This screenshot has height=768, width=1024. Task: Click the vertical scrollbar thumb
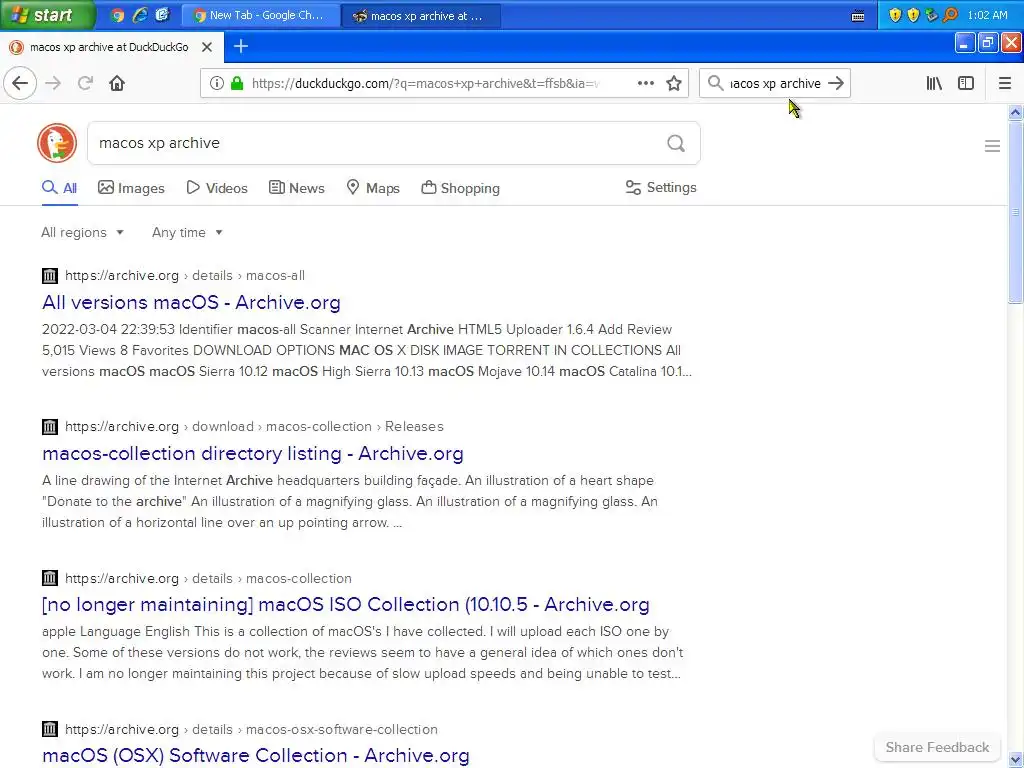(x=1015, y=212)
